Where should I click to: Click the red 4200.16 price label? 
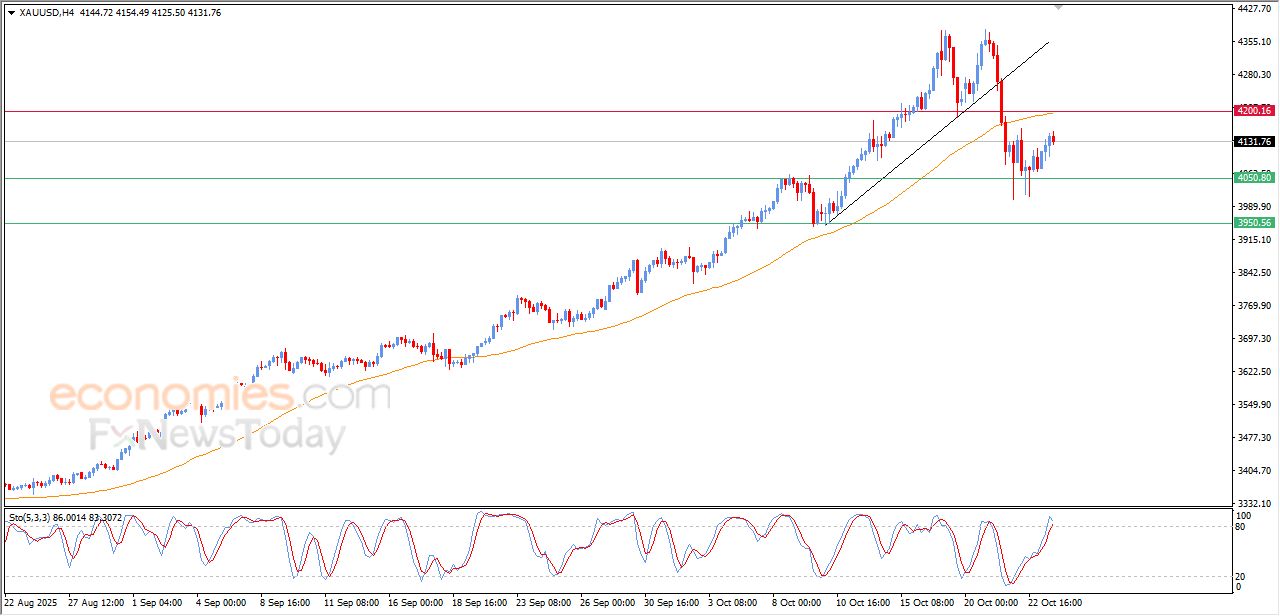tap(1253, 111)
